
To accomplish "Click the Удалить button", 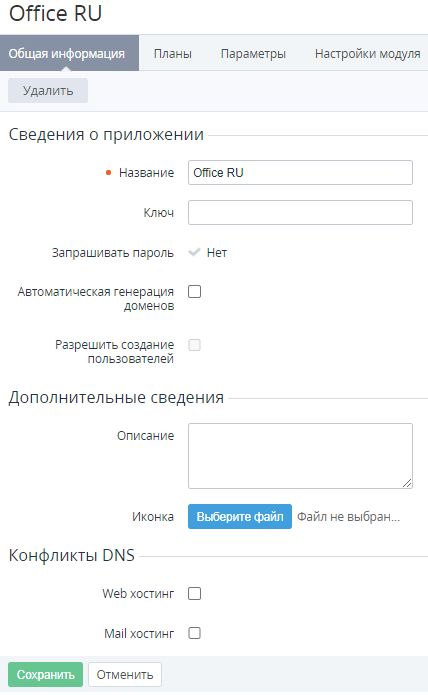I will point(48,91).
